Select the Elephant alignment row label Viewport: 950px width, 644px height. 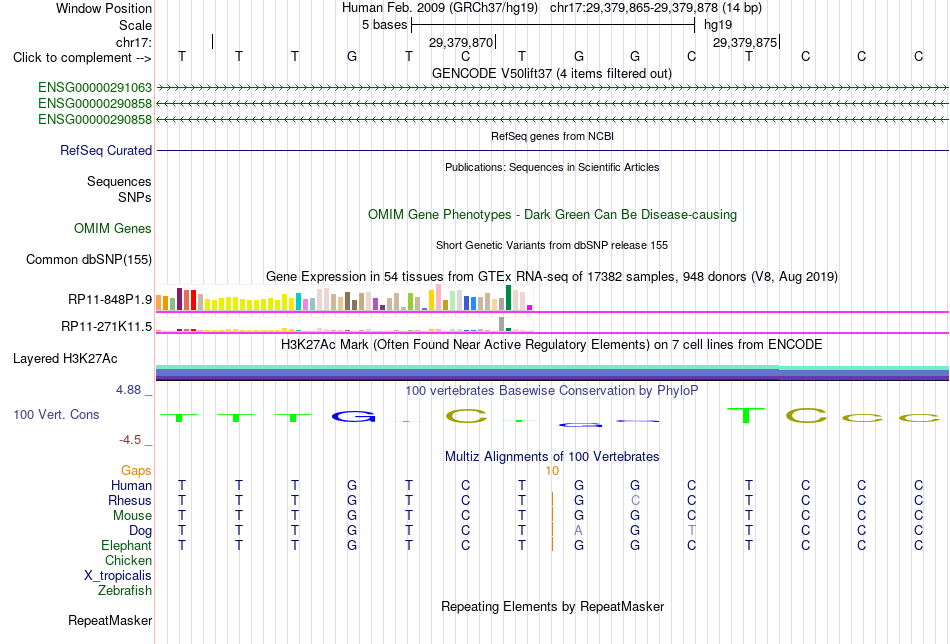(x=126, y=545)
